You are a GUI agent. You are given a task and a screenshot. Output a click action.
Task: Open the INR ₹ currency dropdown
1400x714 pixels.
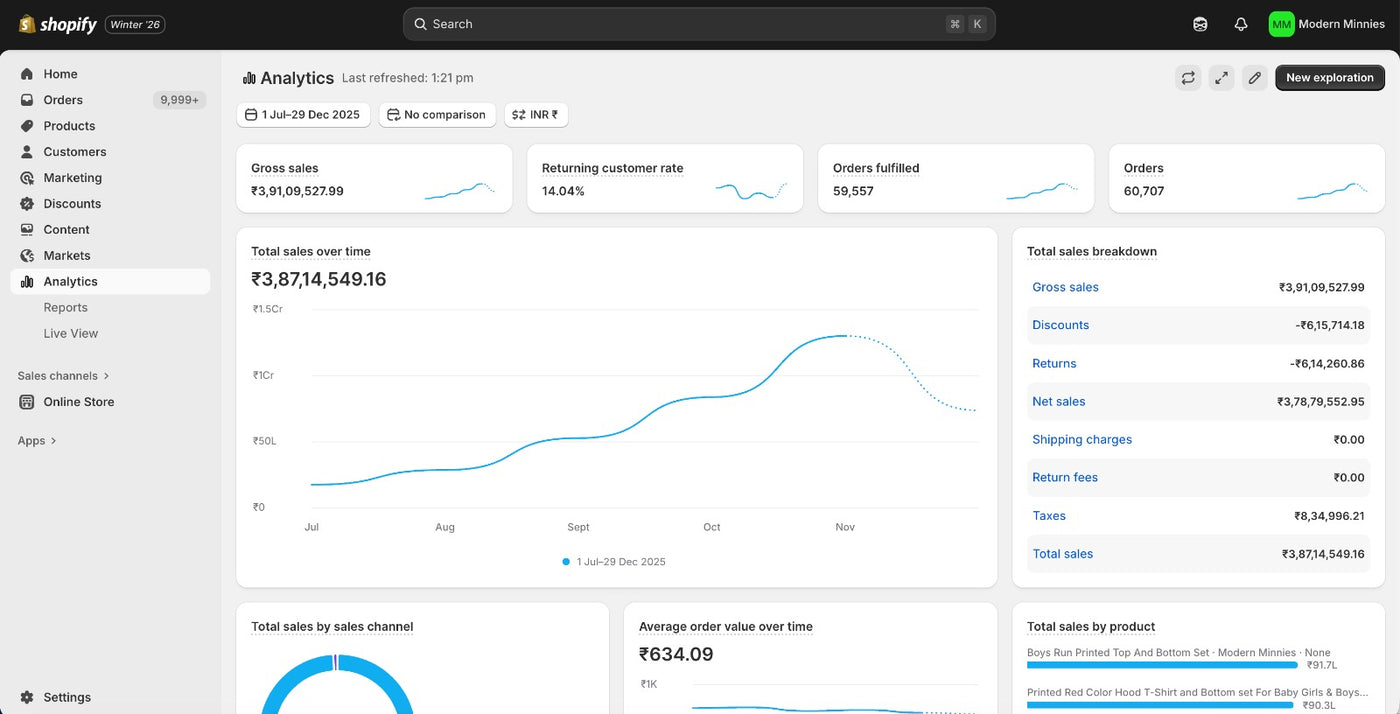point(536,115)
